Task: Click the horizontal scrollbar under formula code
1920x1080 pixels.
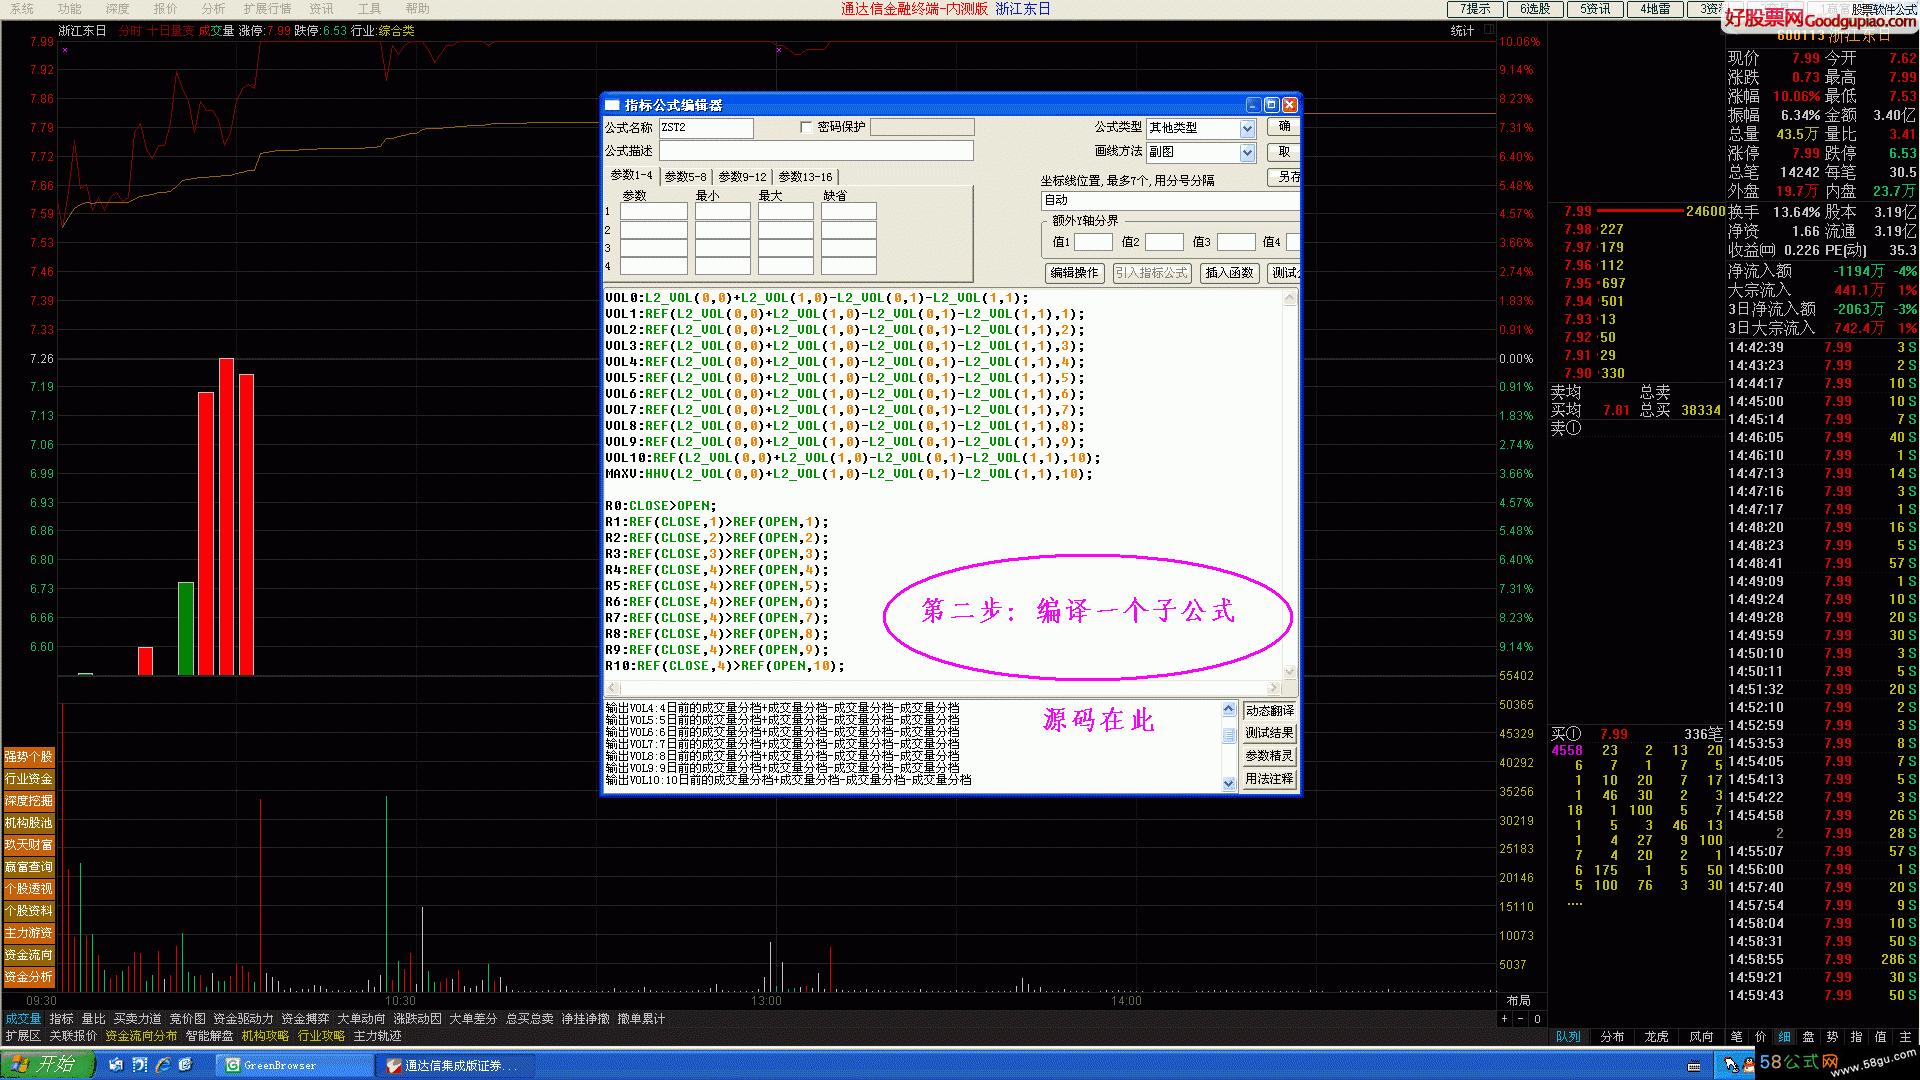Action: coord(944,688)
